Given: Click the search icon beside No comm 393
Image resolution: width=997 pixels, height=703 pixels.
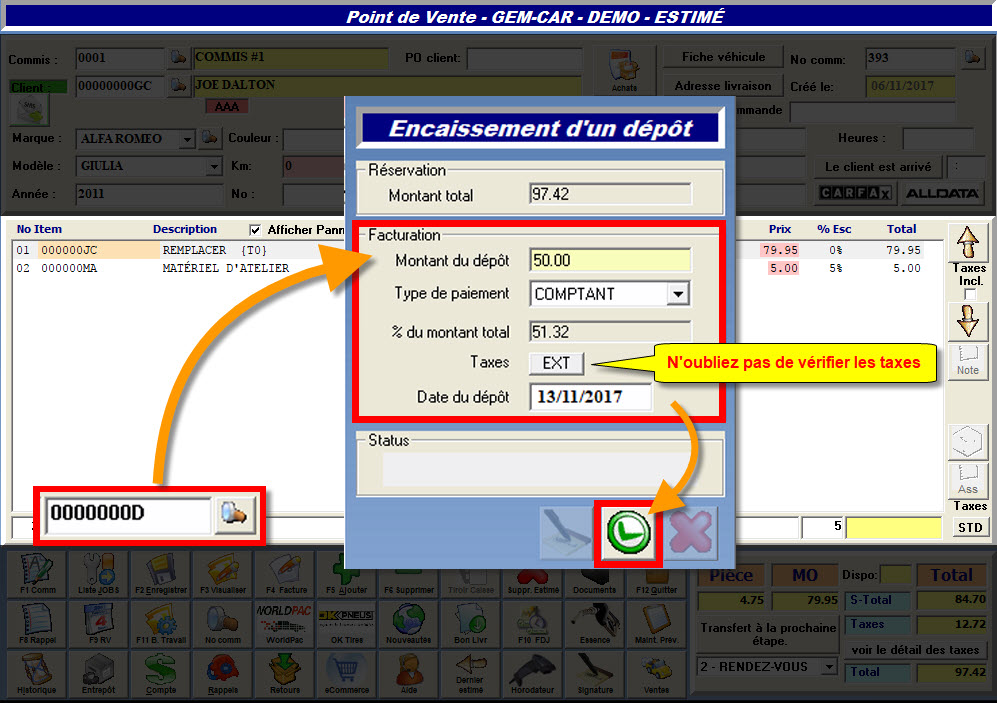Looking at the screenshot, I should 972,58.
